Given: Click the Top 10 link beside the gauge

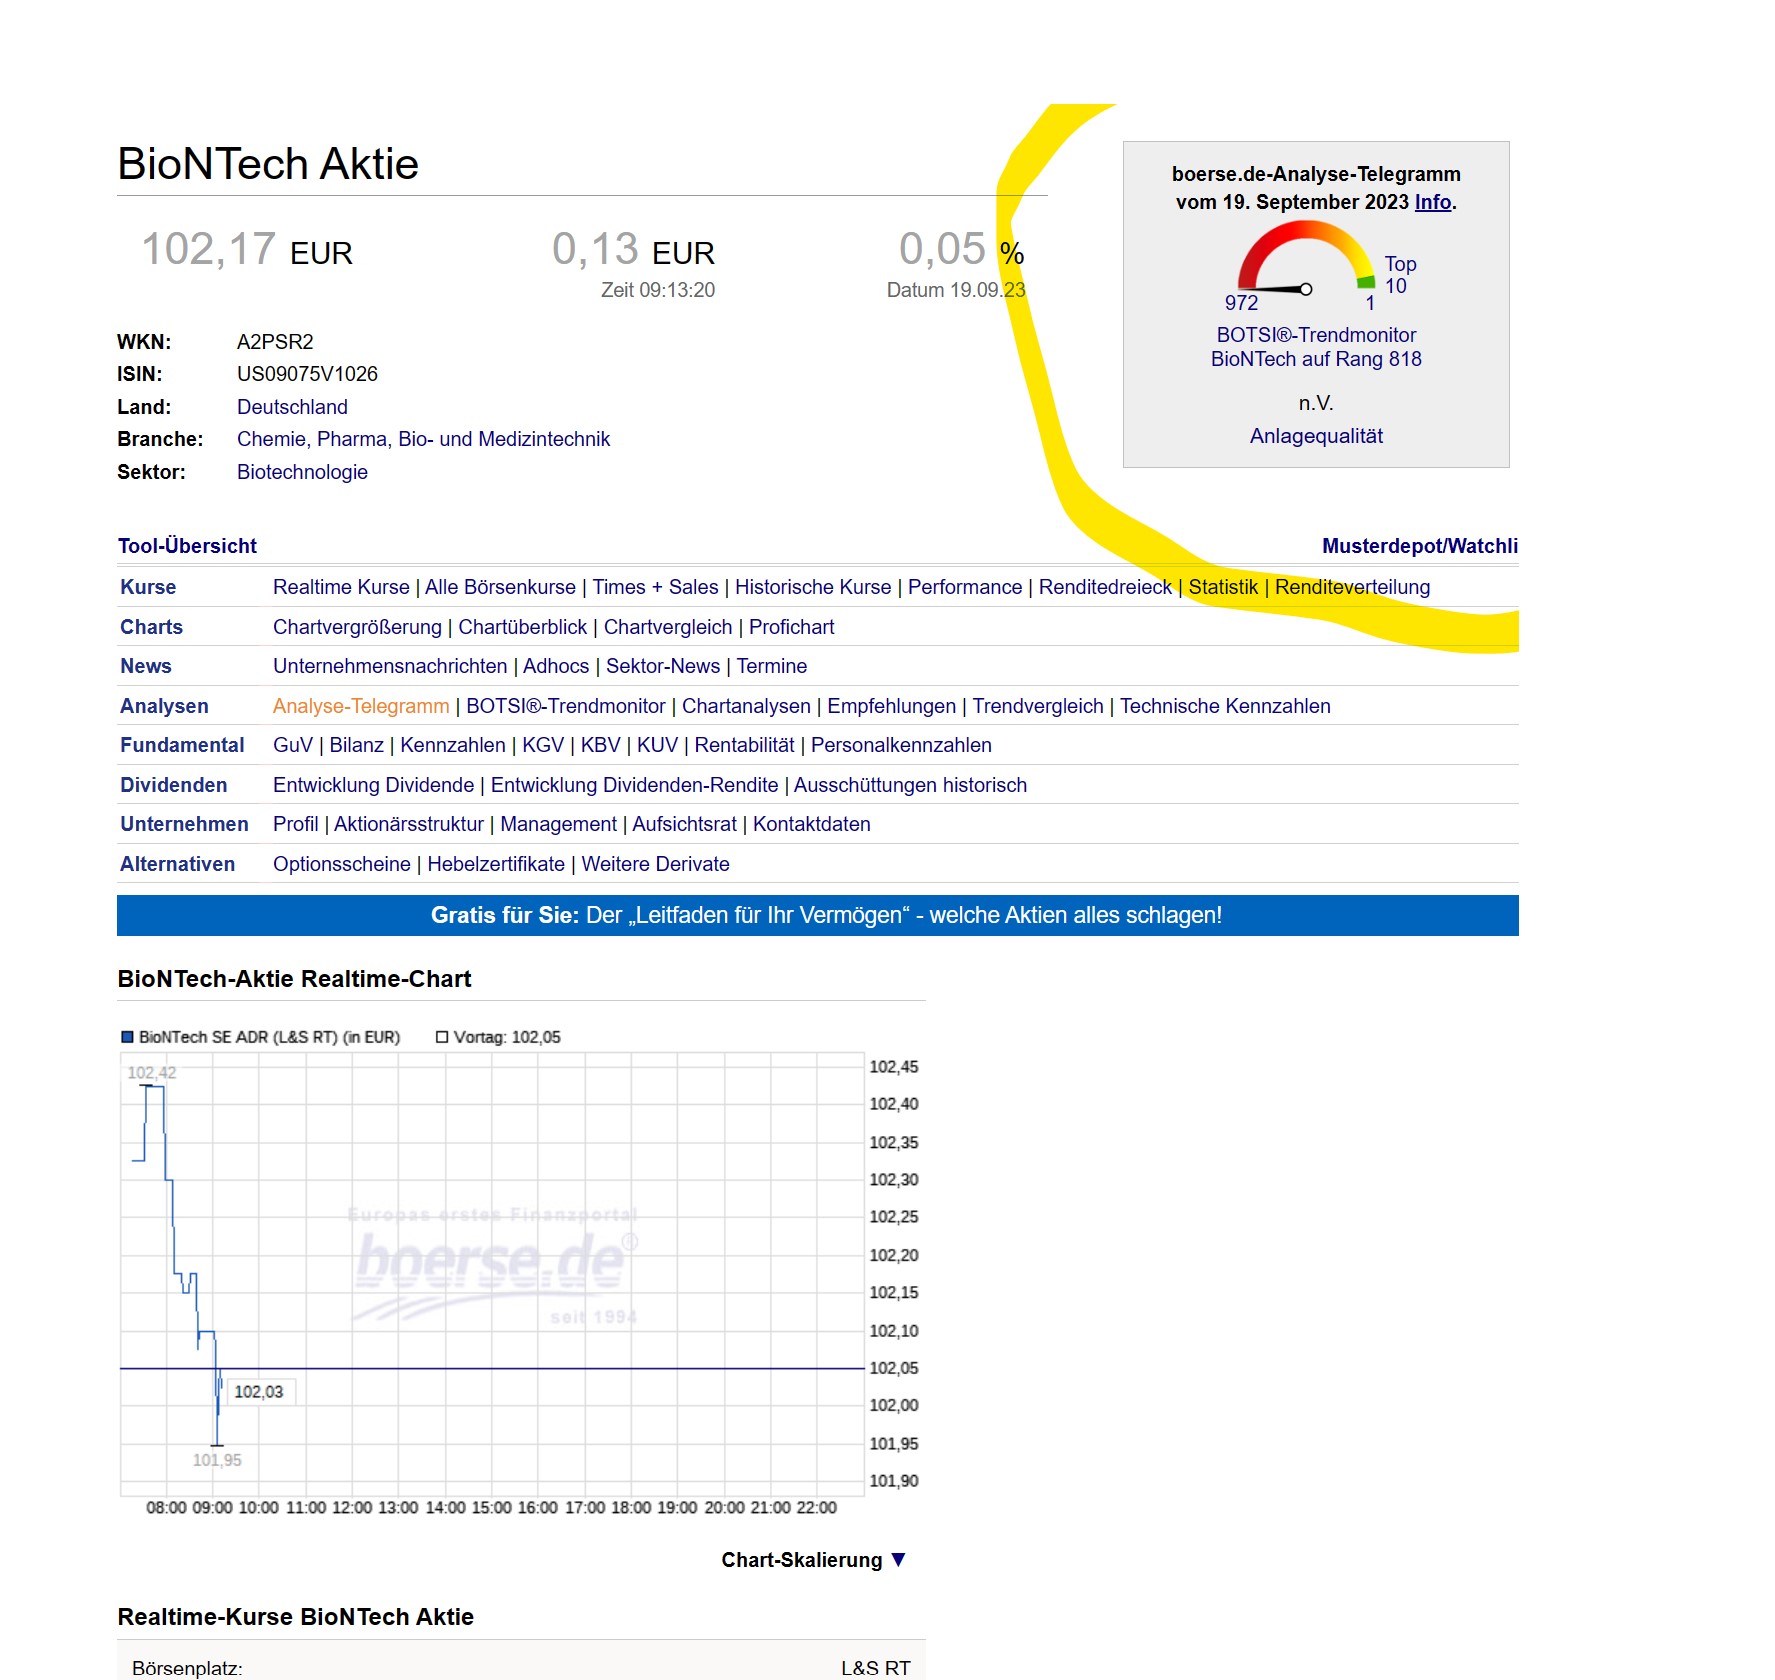Looking at the screenshot, I should click(1400, 275).
